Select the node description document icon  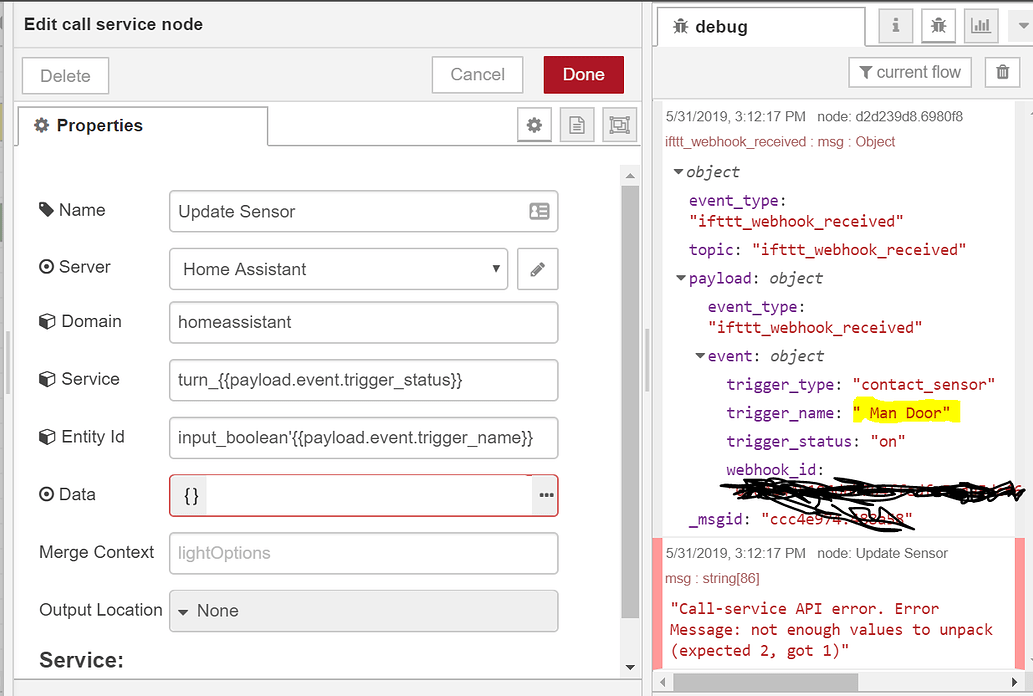pyautogui.click(x=577, y=124)
